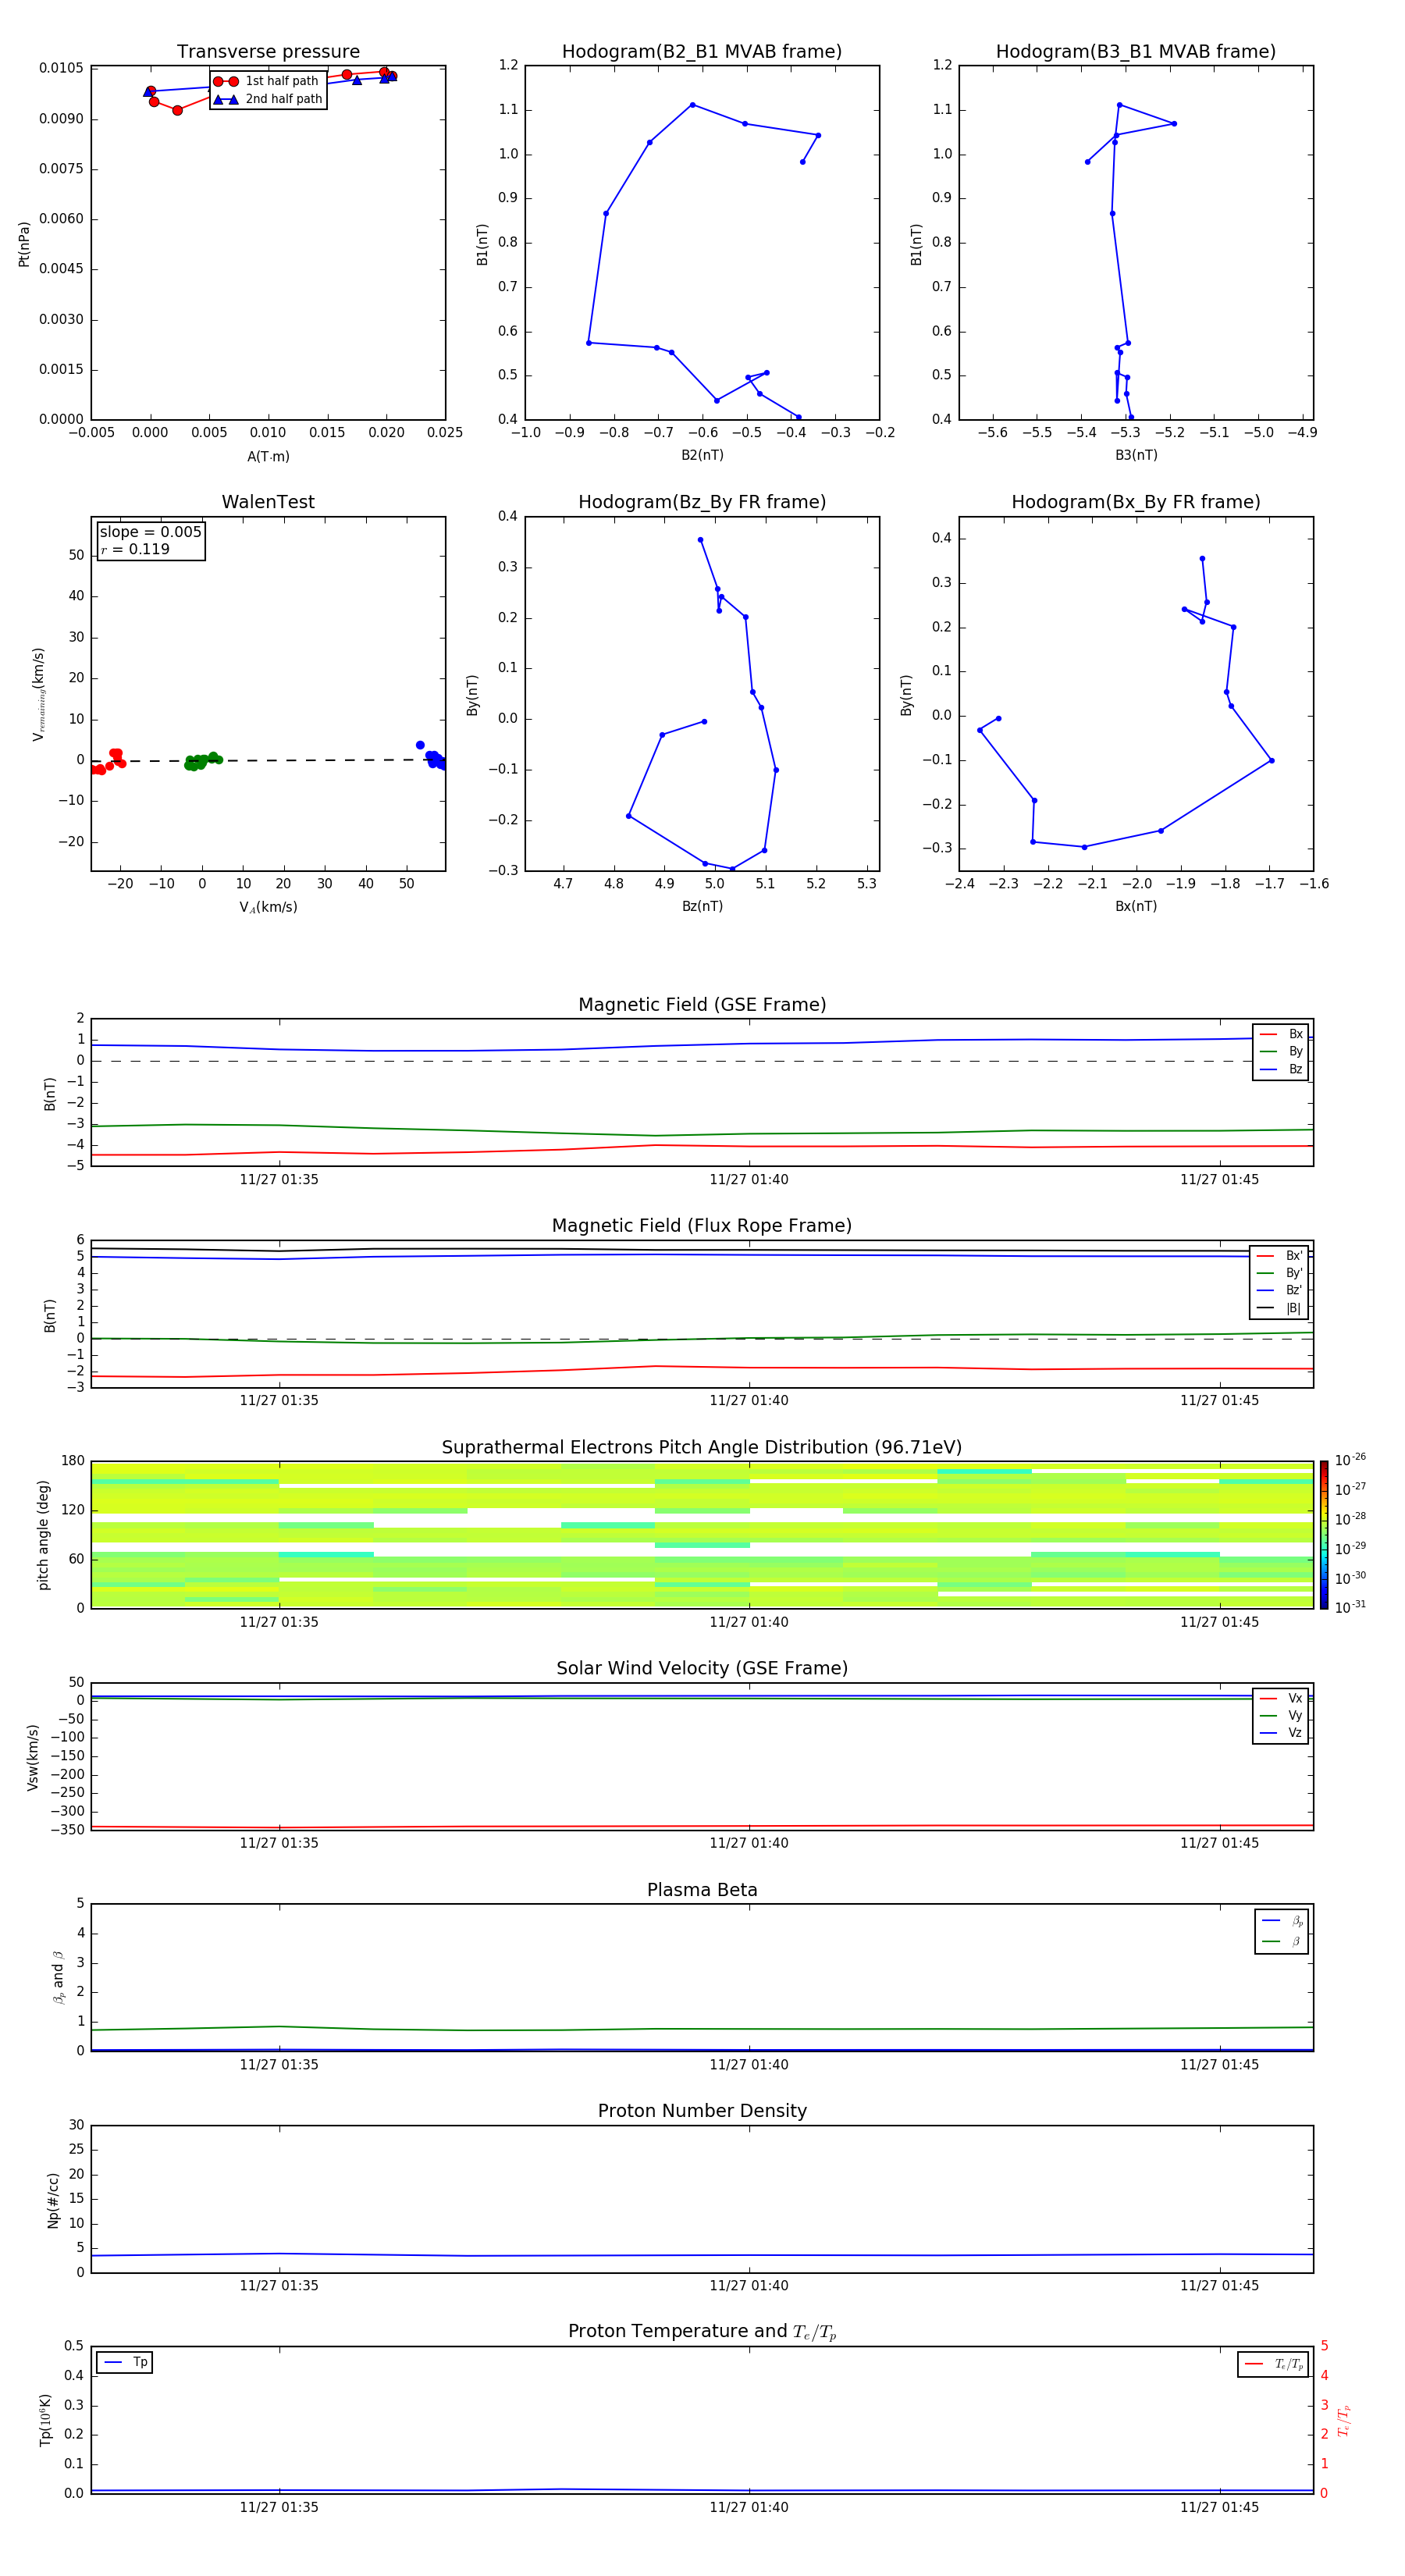Image resolution: width=1405 pixels, height=2576 pixels.
Task: Click the blue cluster of points in WalenTest
Action: pos(432,757)
